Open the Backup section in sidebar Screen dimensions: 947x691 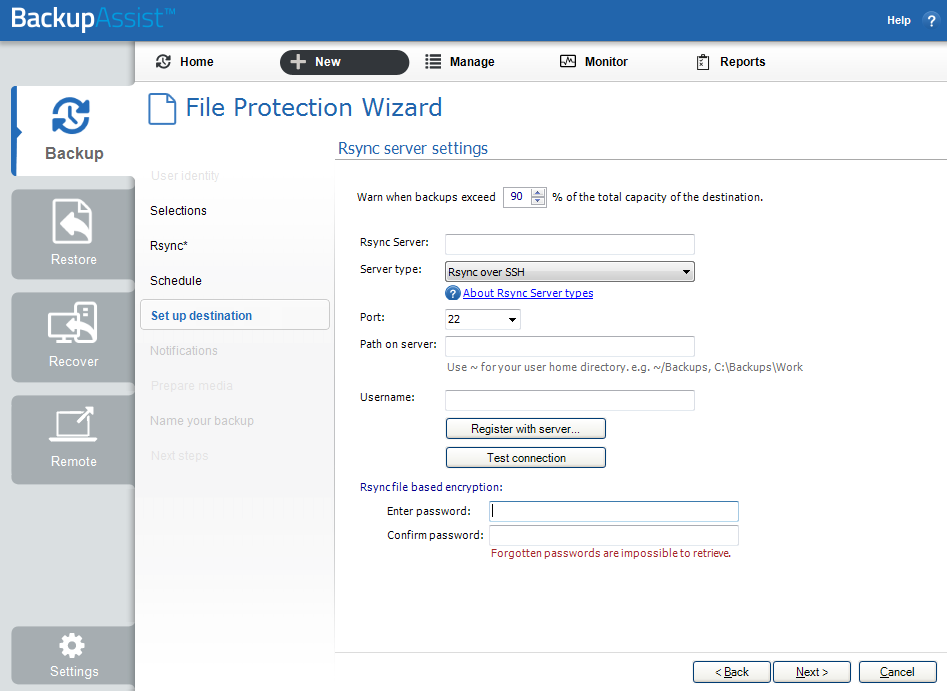73,130
